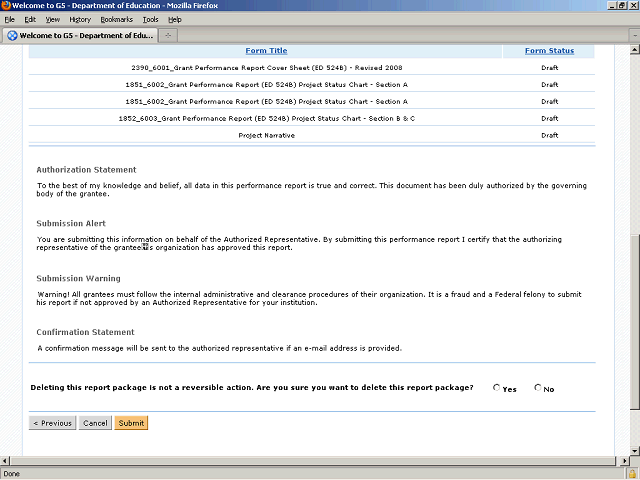This screenshot has height=480, width=640.
Task: Minimize the Firefox window
Action: (612, 6)
